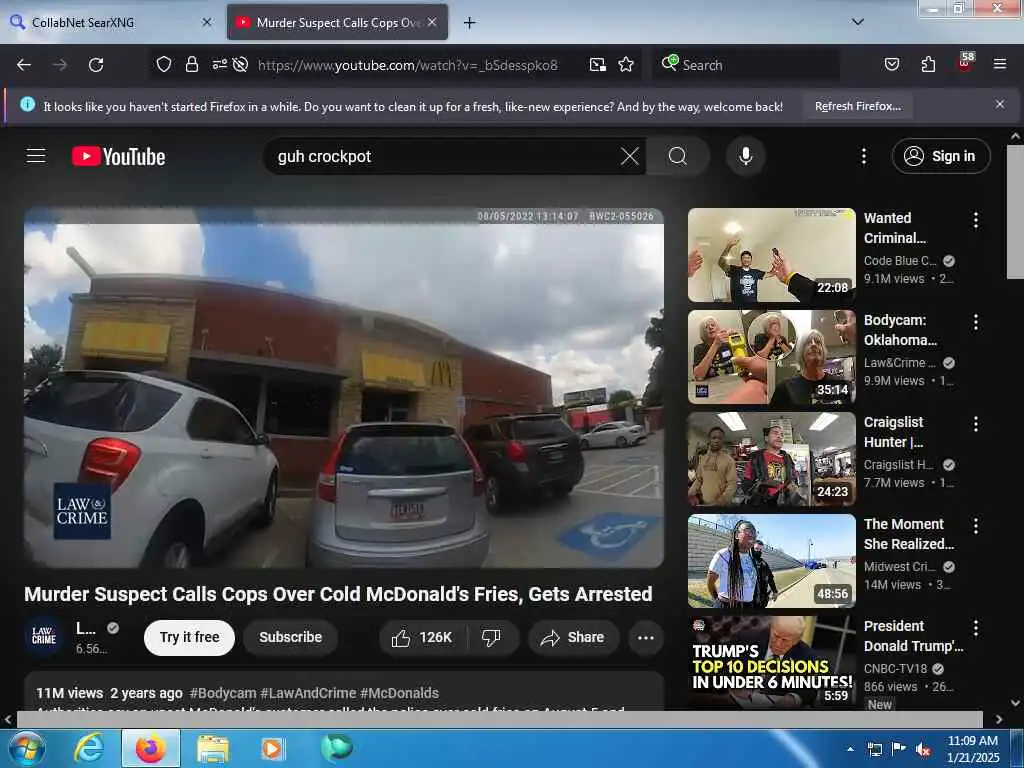This screenshot has height=768, width=1024.
Task: Open options menu for President Donald Trump video
Action: (x=976, y=628)
